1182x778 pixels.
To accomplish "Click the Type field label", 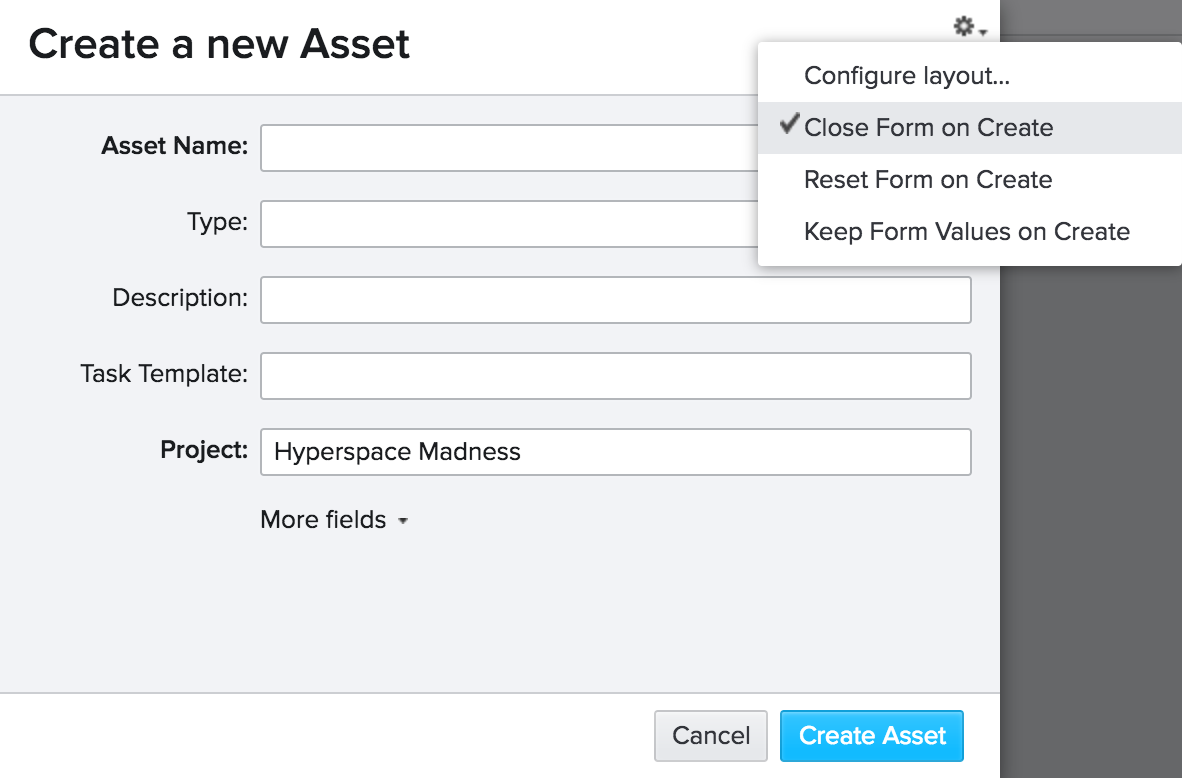I will tap(217, 222).
